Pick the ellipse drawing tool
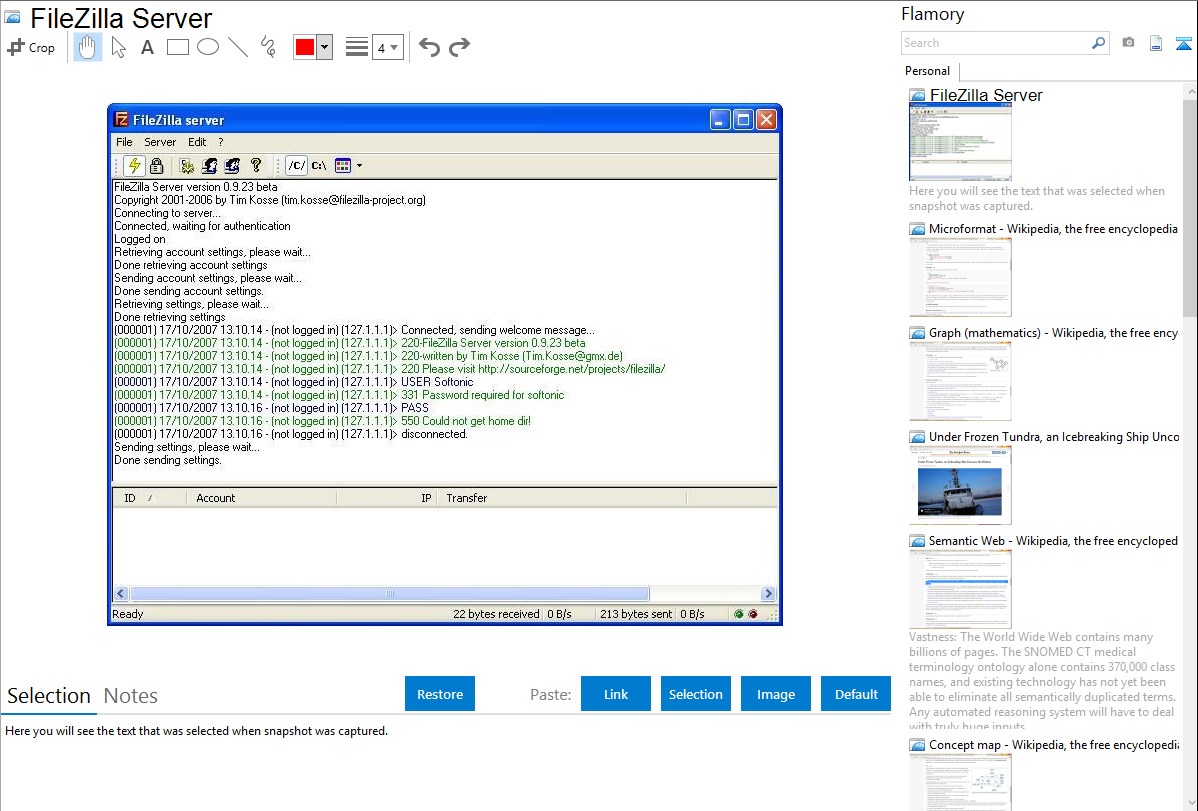This screenshot has height=811, width=1198. (x=208, y=47)
